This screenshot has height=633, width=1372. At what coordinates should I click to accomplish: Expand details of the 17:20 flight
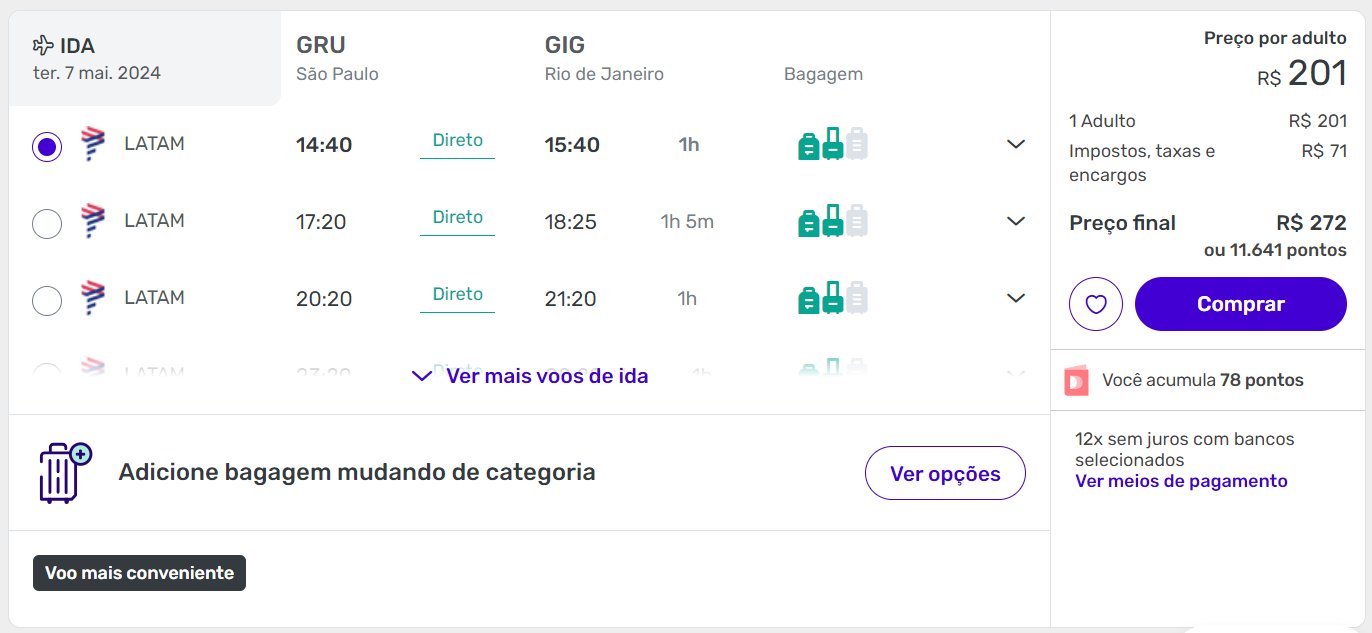tap(1016, 221)
